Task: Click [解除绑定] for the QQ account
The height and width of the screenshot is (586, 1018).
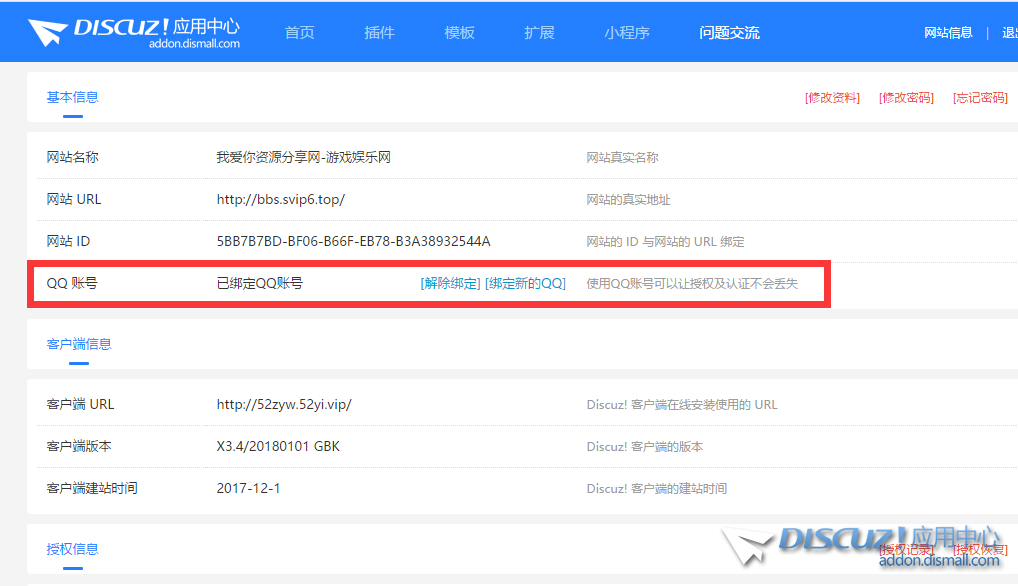Action: [x=451, y=284]
